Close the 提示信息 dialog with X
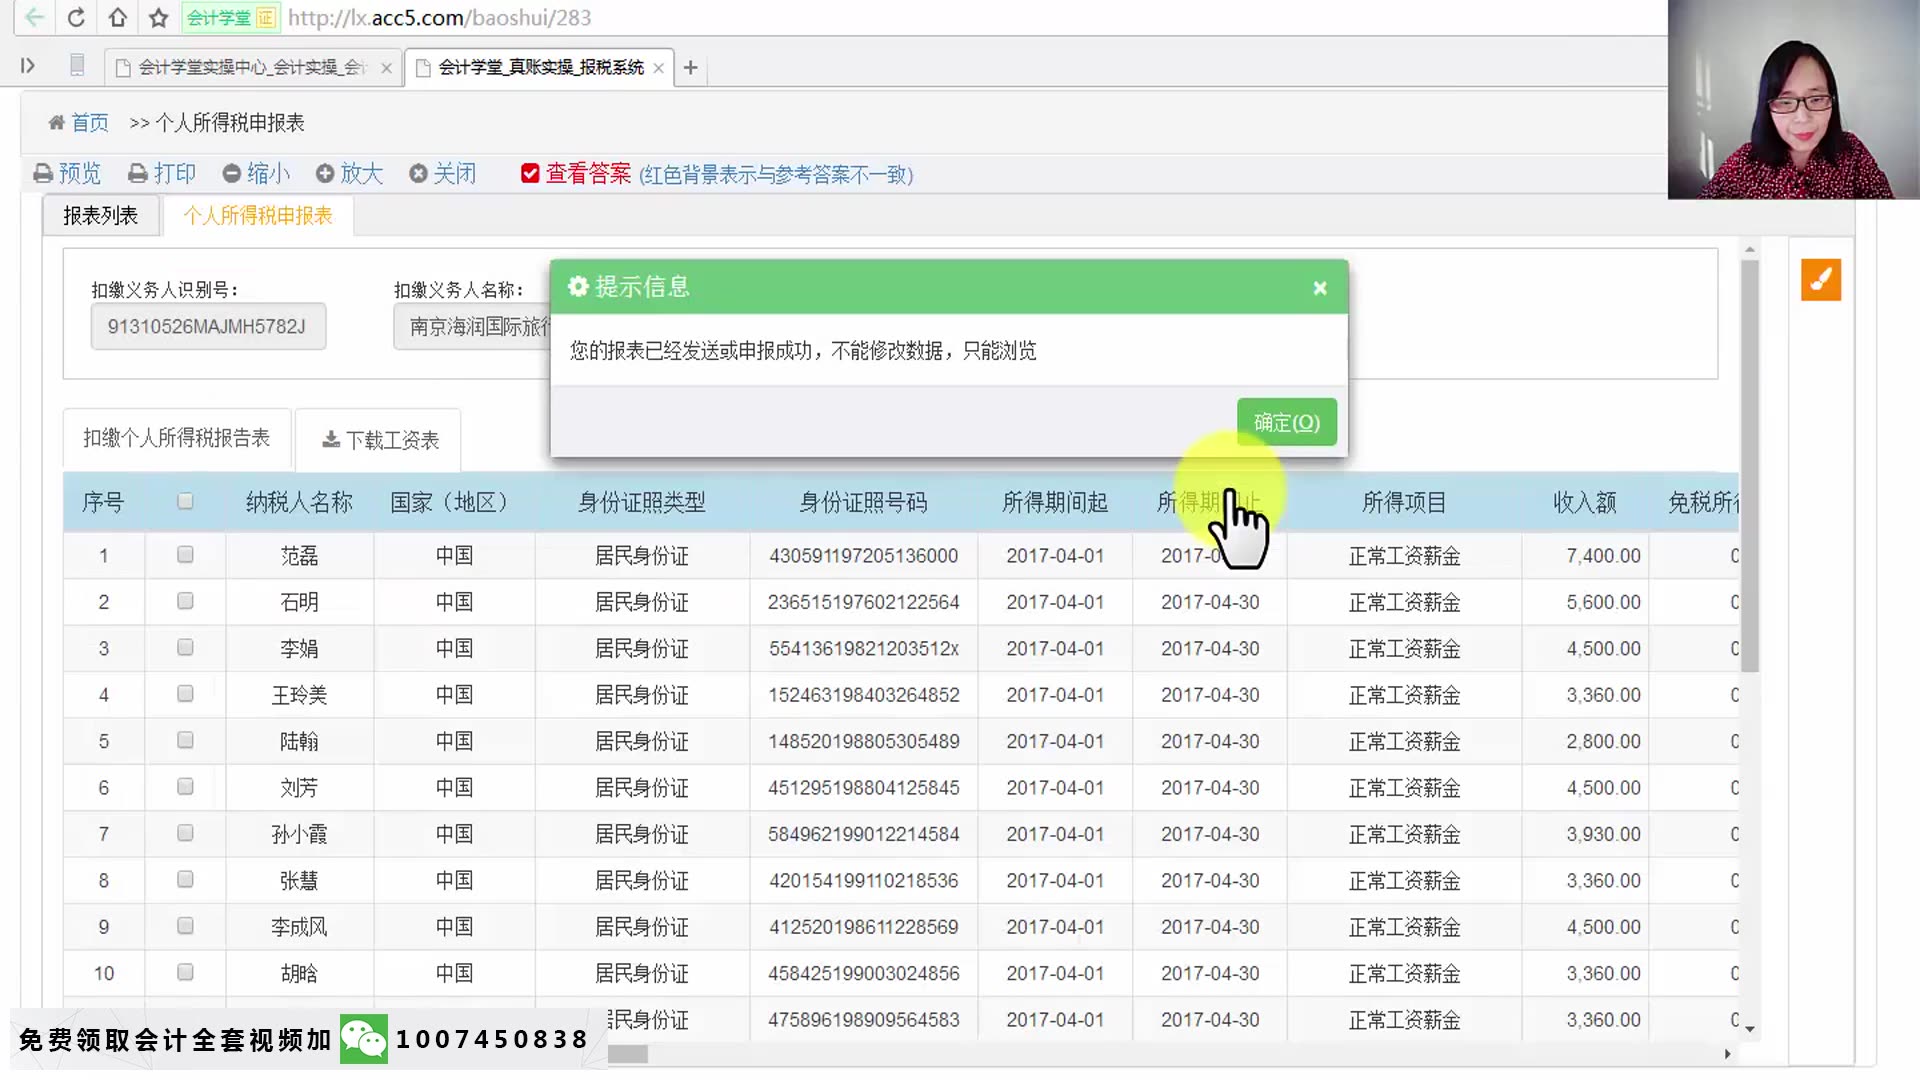The width and height of the screenshot is (1920, 1080). click(1320, 288)
